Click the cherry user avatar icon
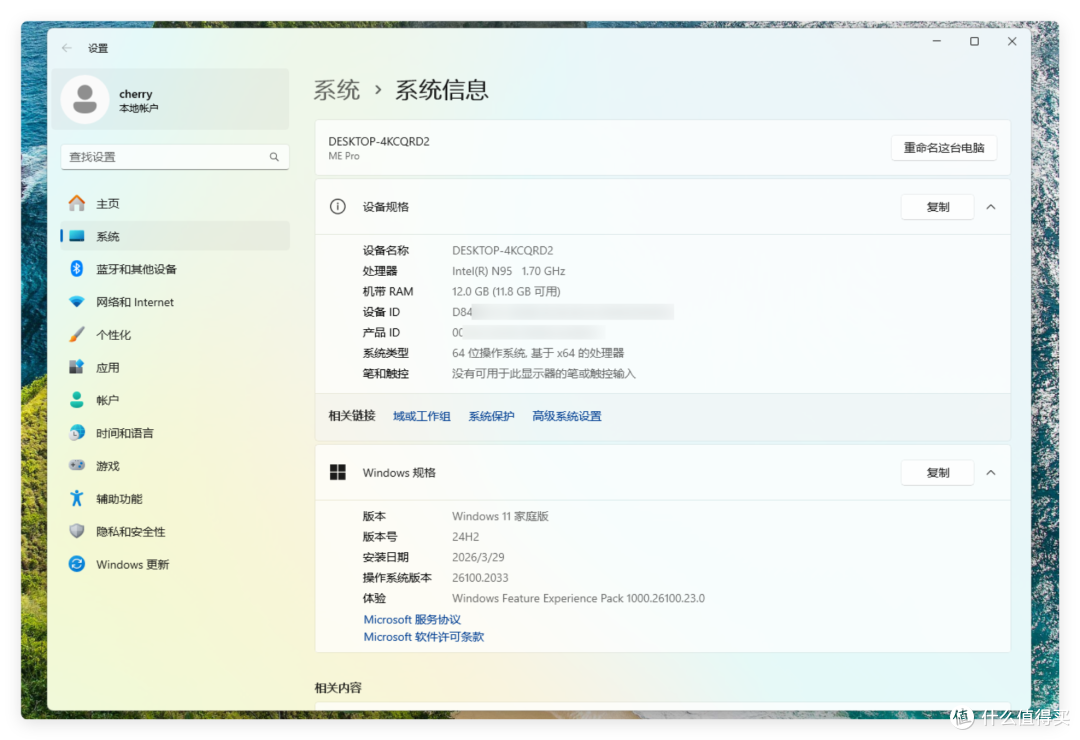Screen dimensions: 1080x740 pyautogui.click(x=85, y=100)
